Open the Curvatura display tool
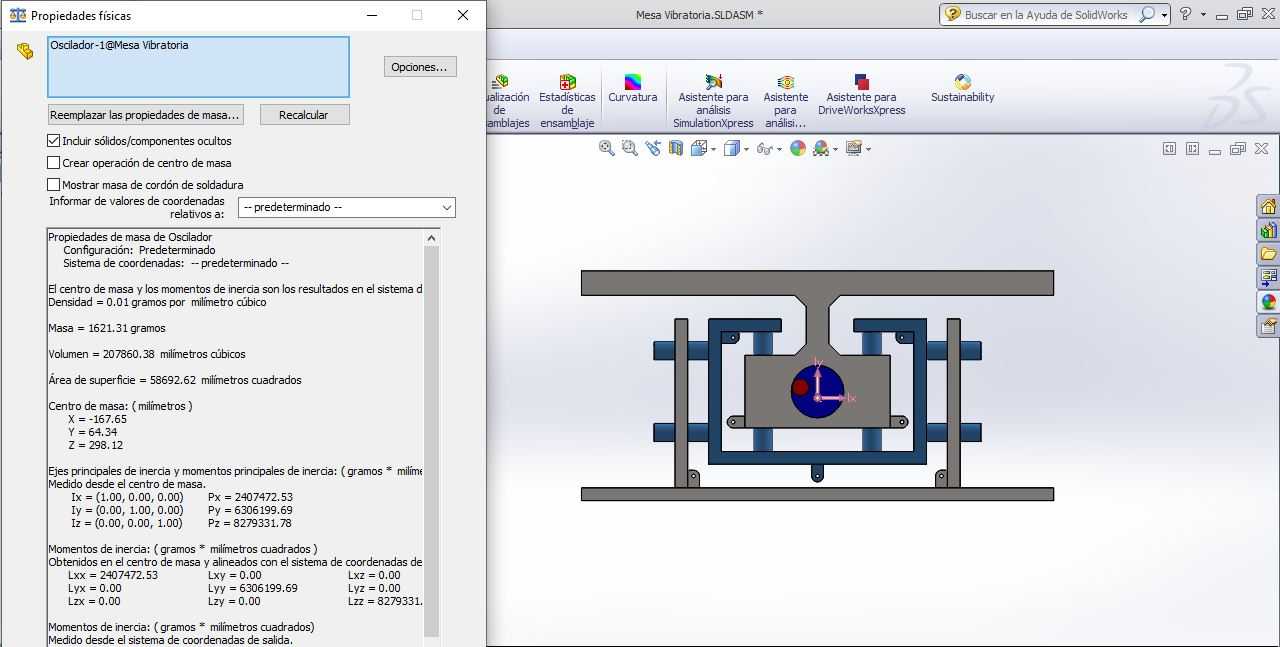The width and height of the screenshot is (1280, 647). click(633, 88)
